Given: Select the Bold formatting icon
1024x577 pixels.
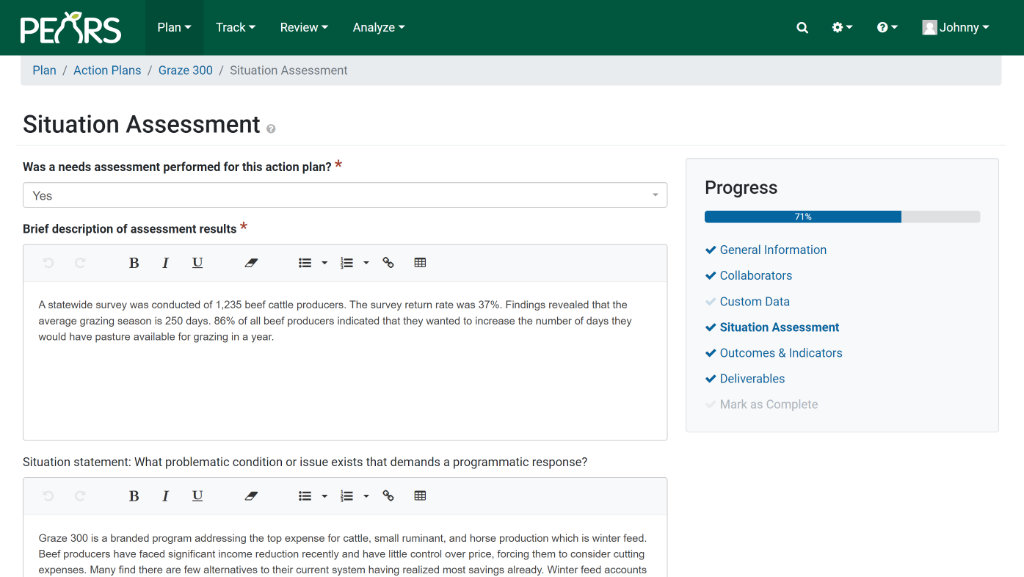Looking at the screenshot, I should pos(134,262).
